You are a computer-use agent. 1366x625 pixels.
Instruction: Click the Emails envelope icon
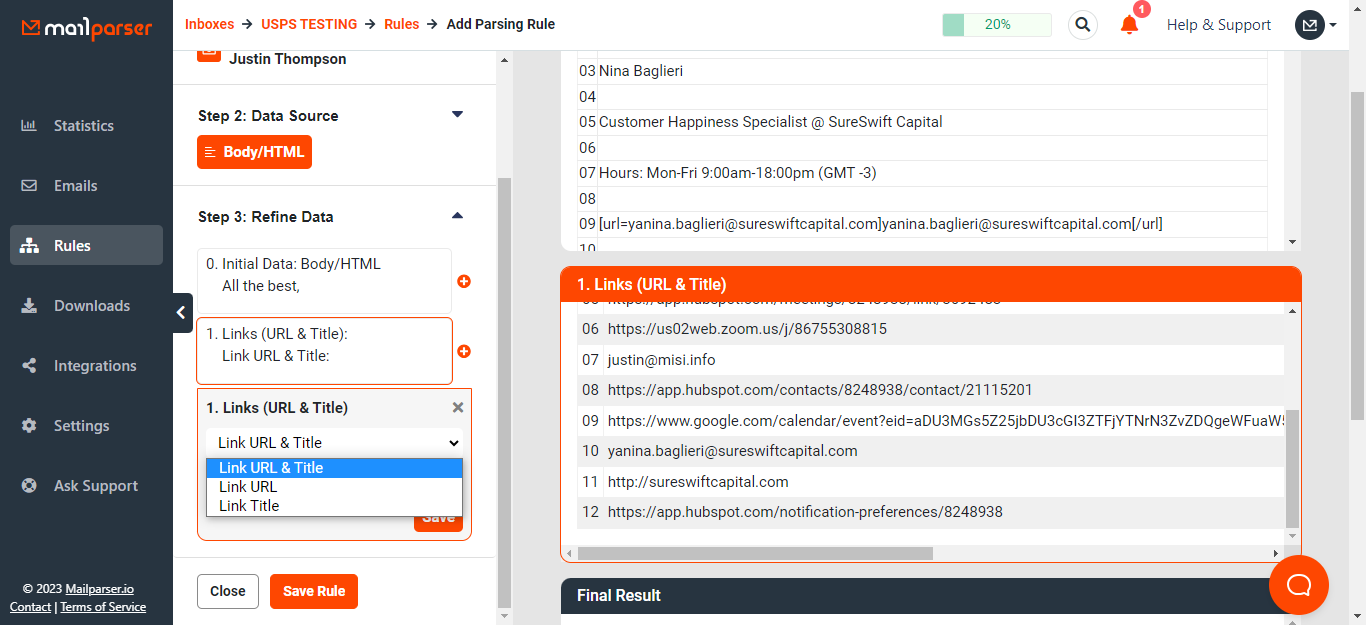coord(29,186)
